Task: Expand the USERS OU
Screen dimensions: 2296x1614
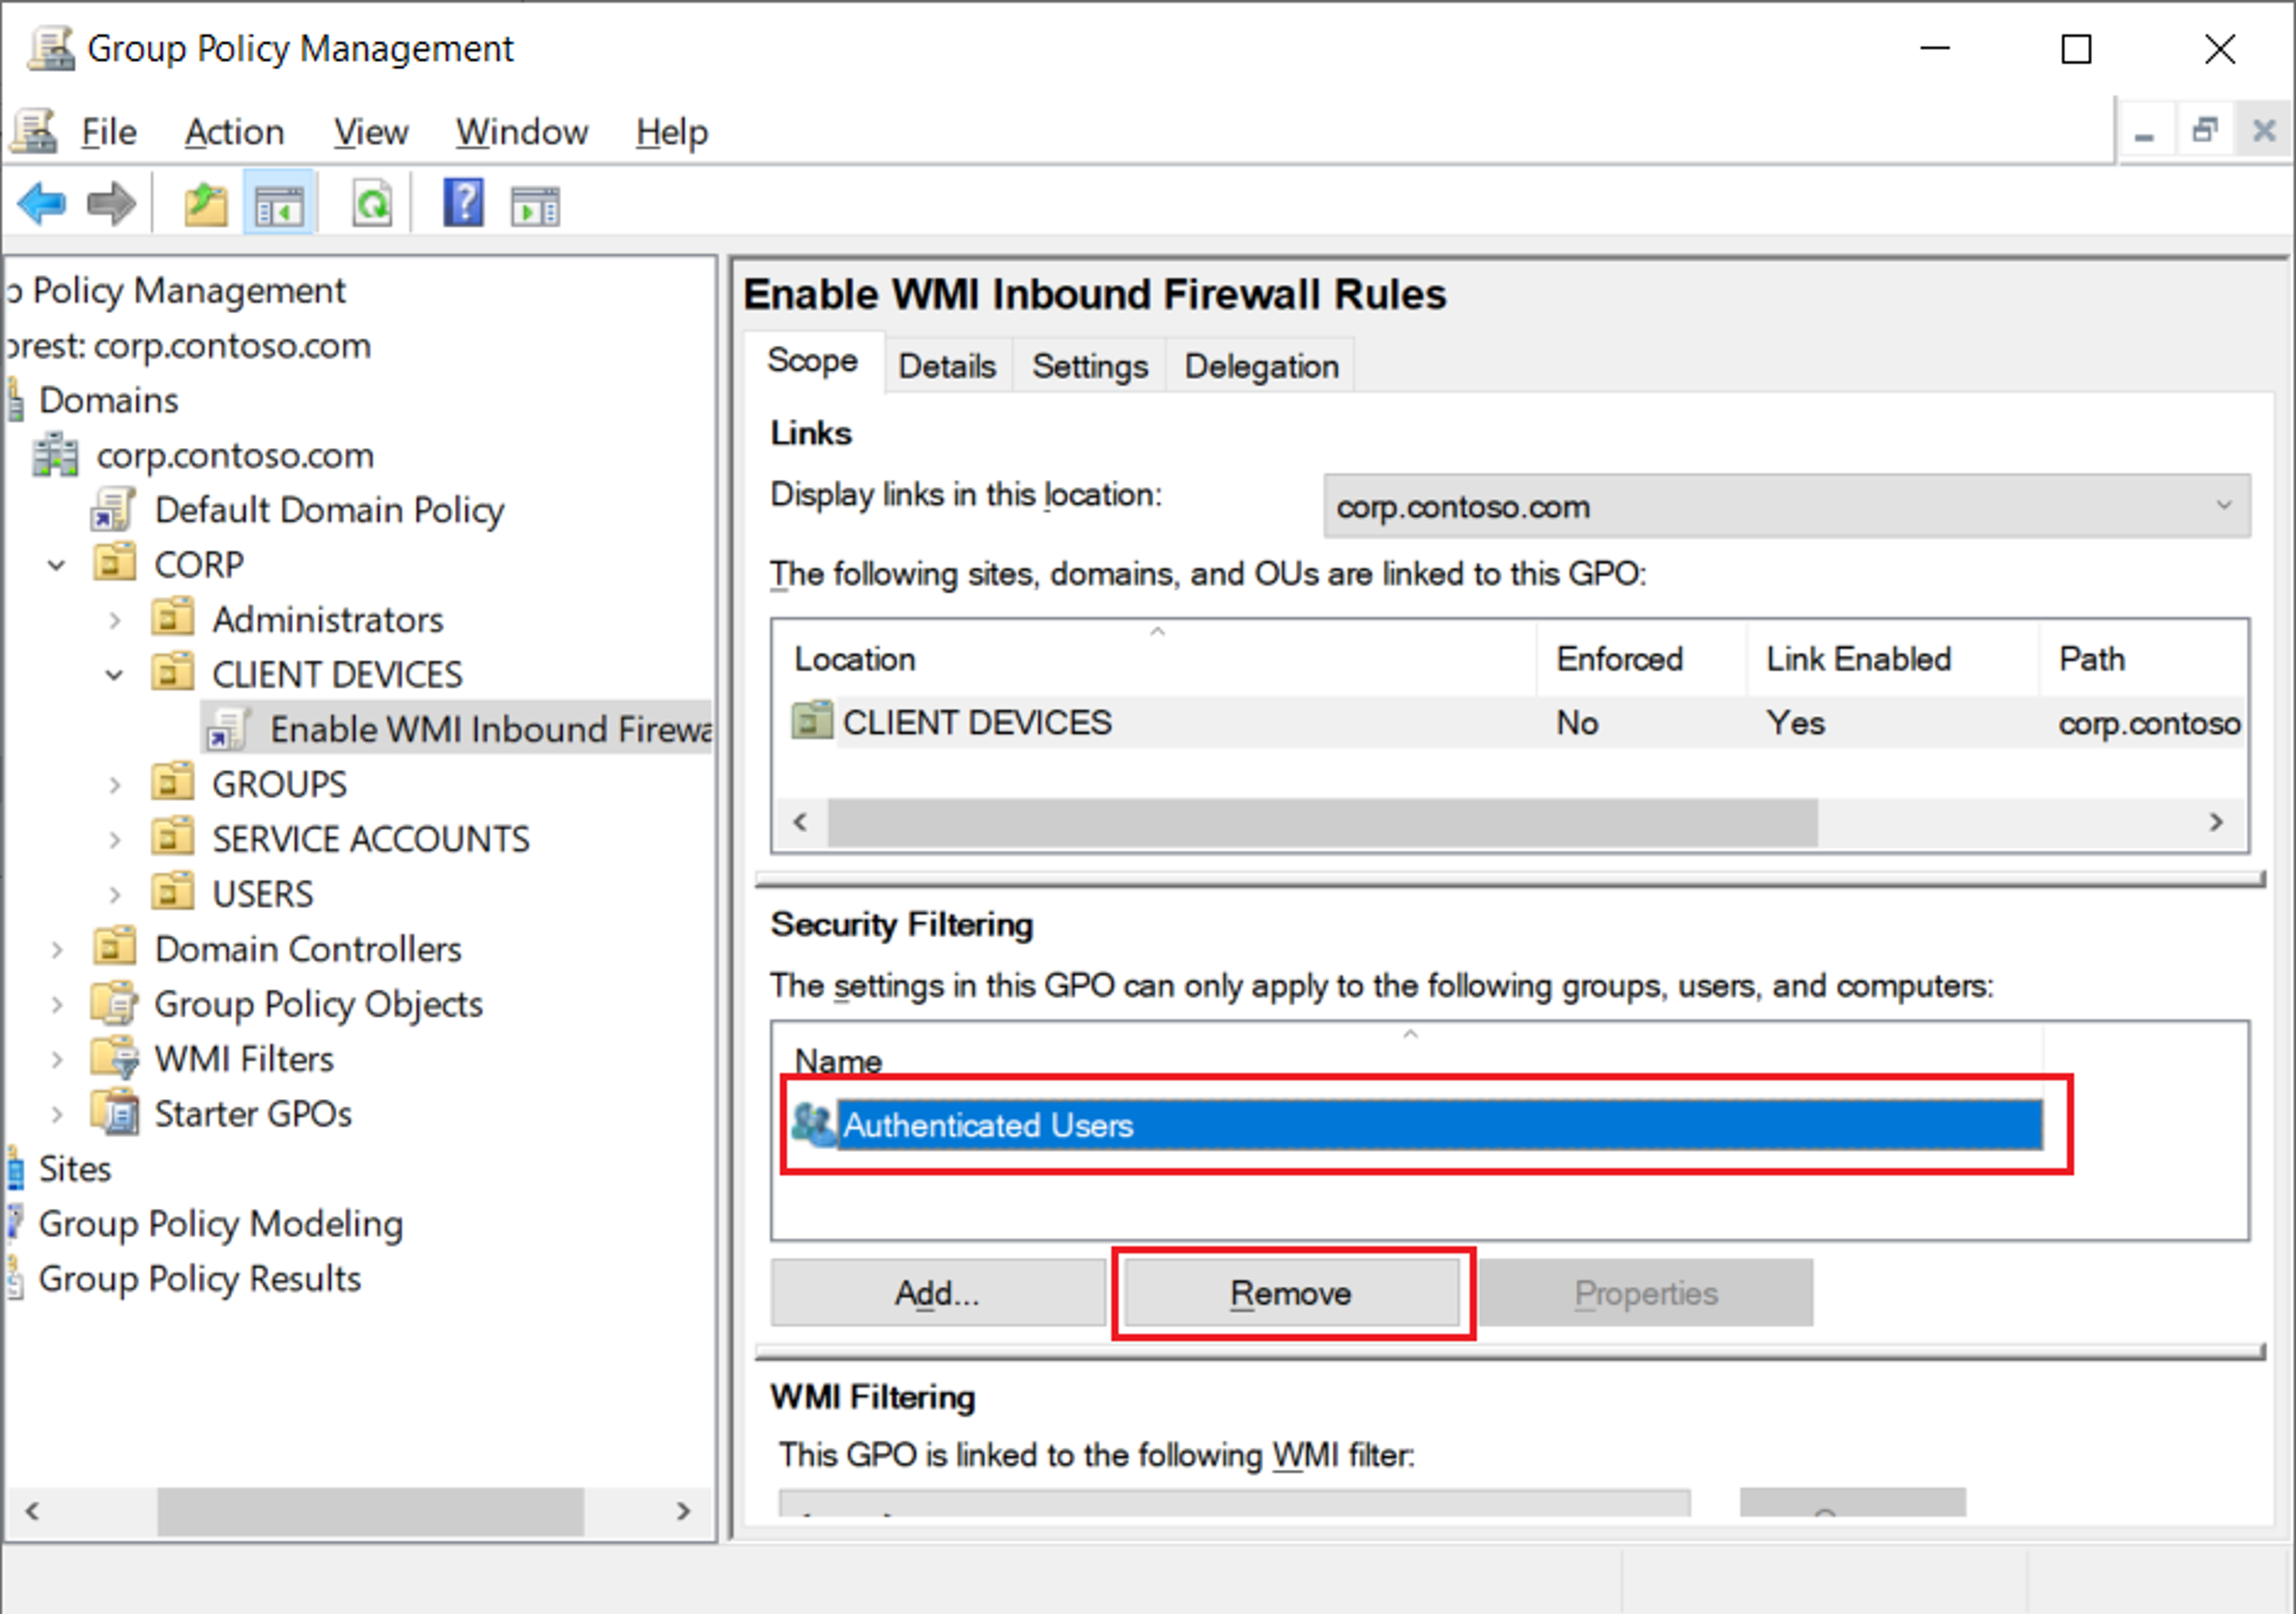Action: (x=115, y=894)
